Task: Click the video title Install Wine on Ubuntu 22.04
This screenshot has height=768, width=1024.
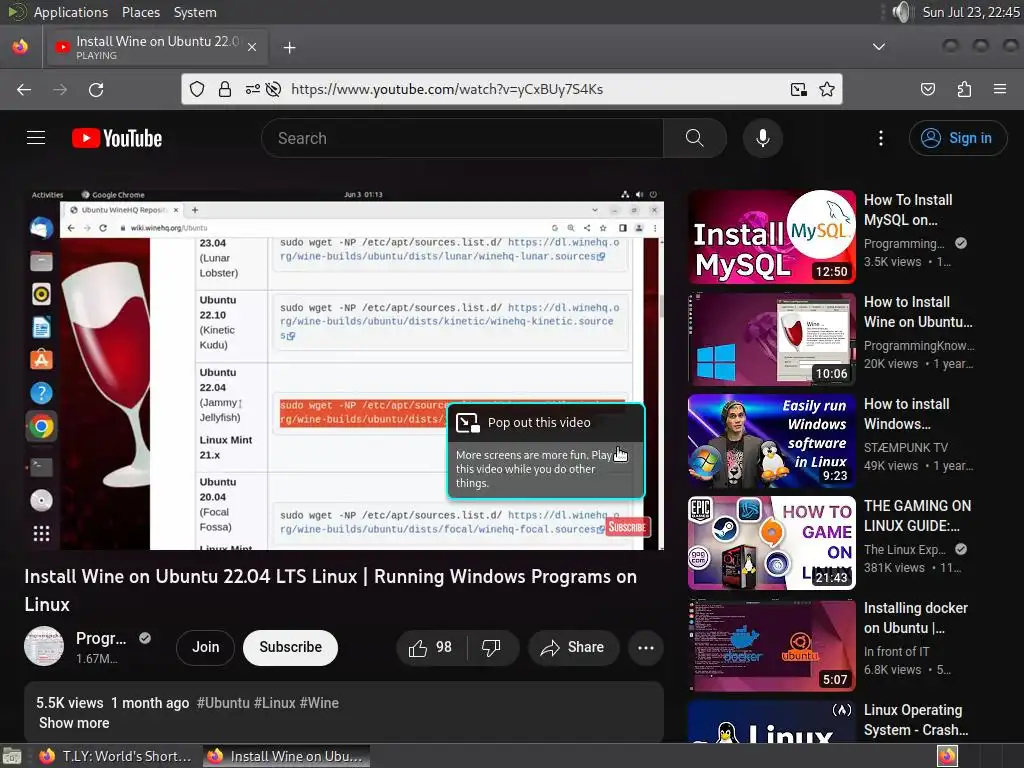Action: pyautogui.click(x=330, y=590)
